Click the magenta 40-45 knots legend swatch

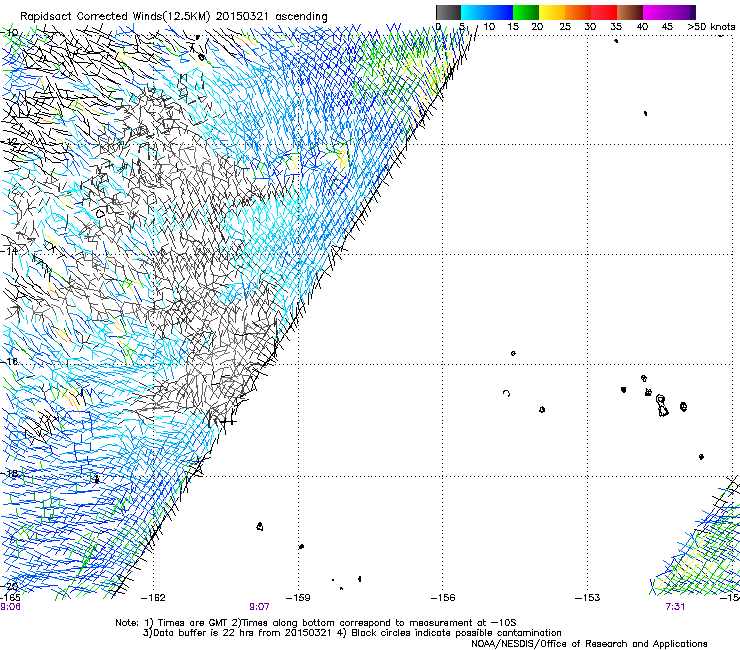[656, 12]
